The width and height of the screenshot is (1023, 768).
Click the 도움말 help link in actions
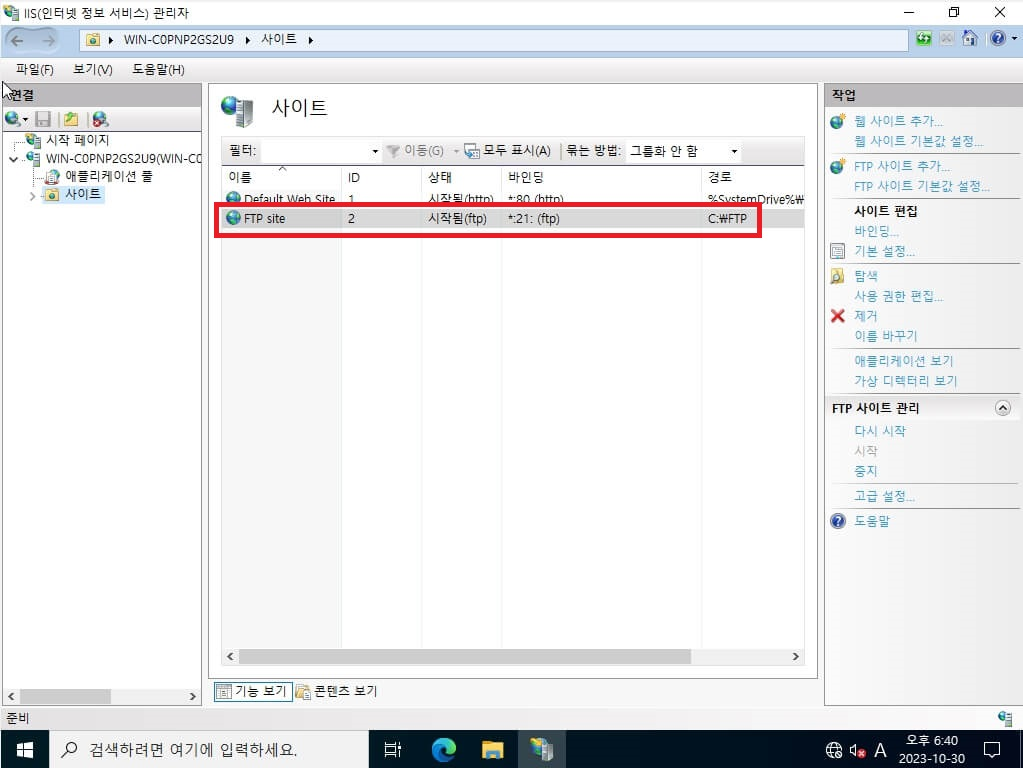pos(872,521)
